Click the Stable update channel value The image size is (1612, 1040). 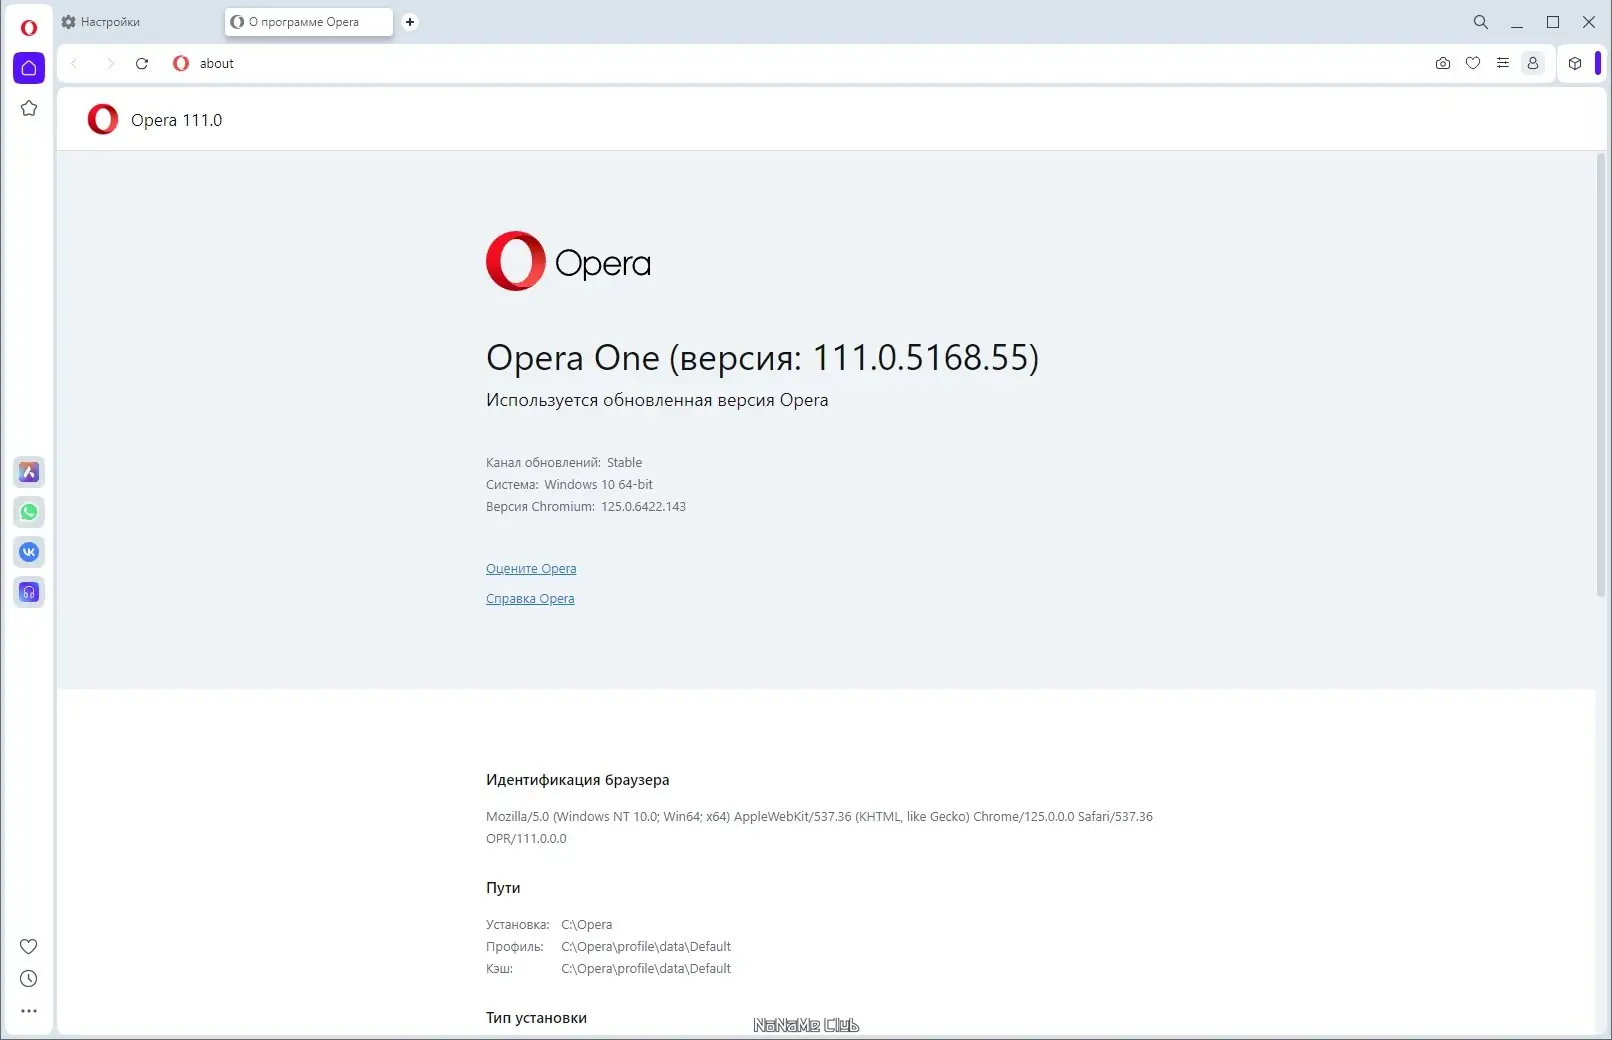[624, 463]
